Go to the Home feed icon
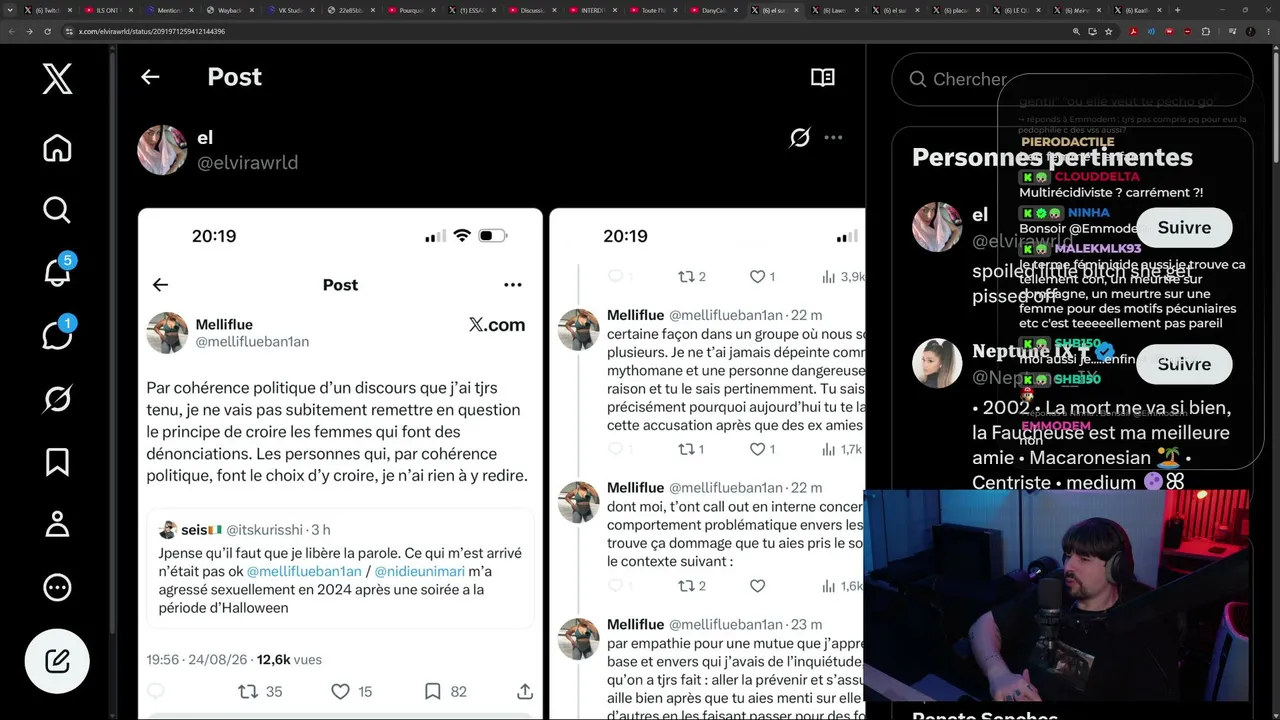 [x=57, y=148]
